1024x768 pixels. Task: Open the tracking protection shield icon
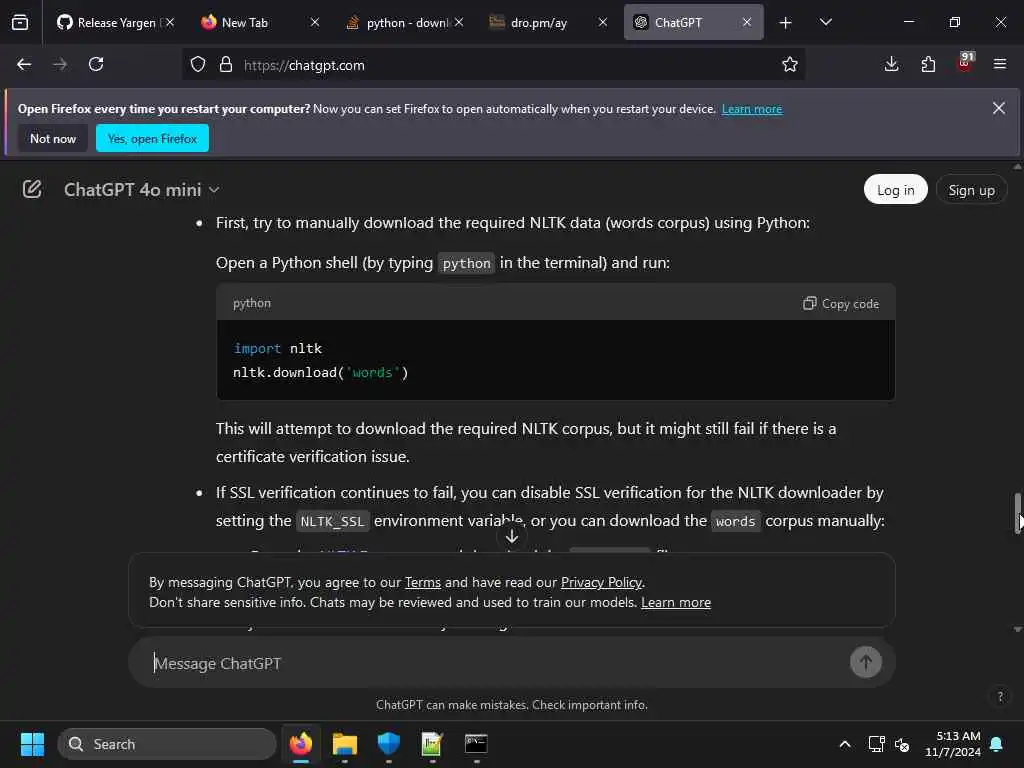click(x=198, y=65)
